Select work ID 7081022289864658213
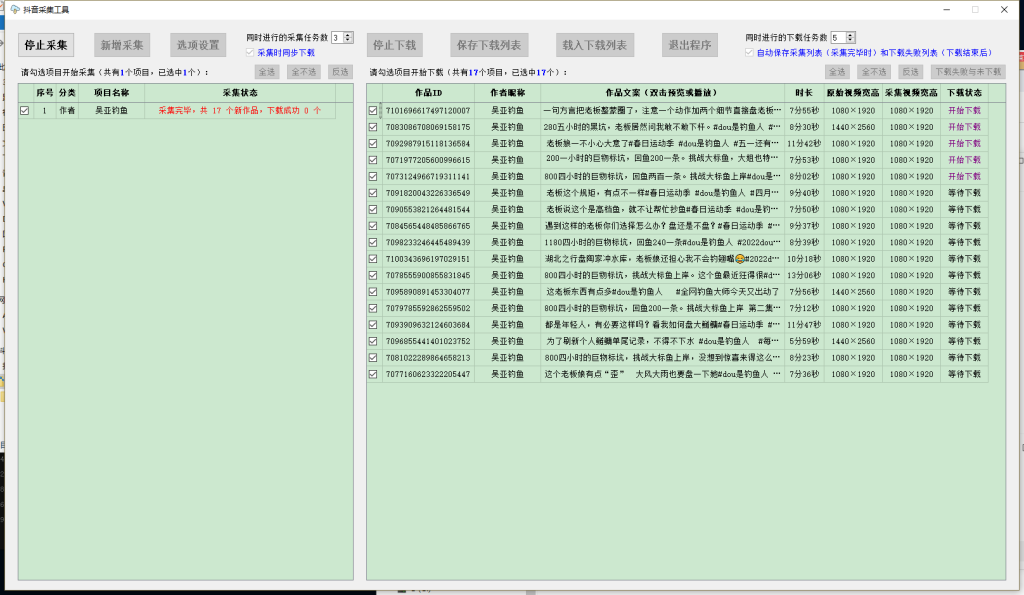 tap(428, 358)
